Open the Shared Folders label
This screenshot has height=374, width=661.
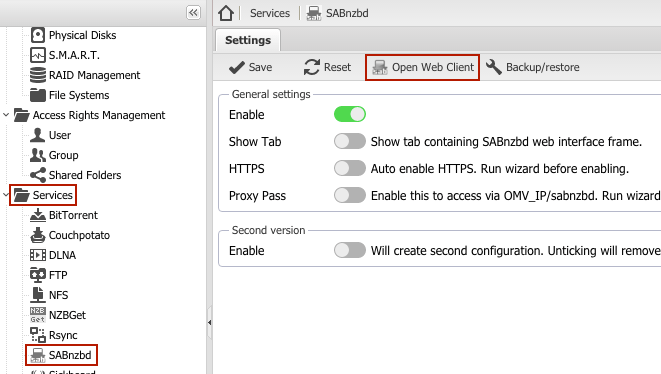coord(85,175)
